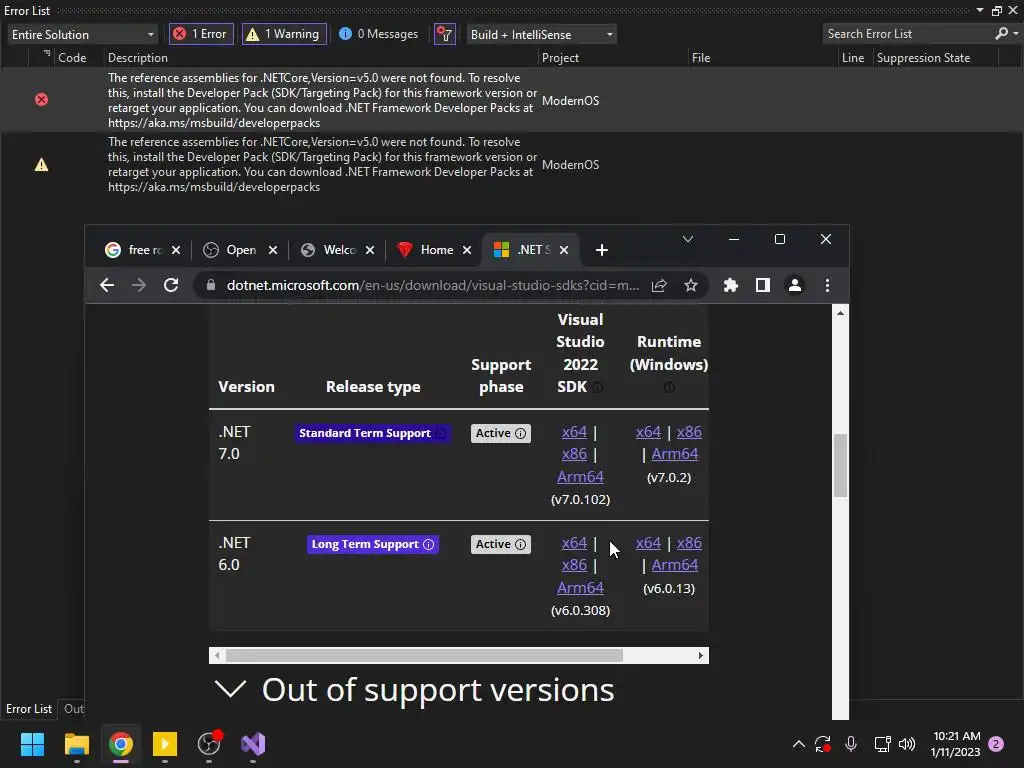Expand Out of support versions section
This screenshot has width=1024, height=768.
(415, 690)
